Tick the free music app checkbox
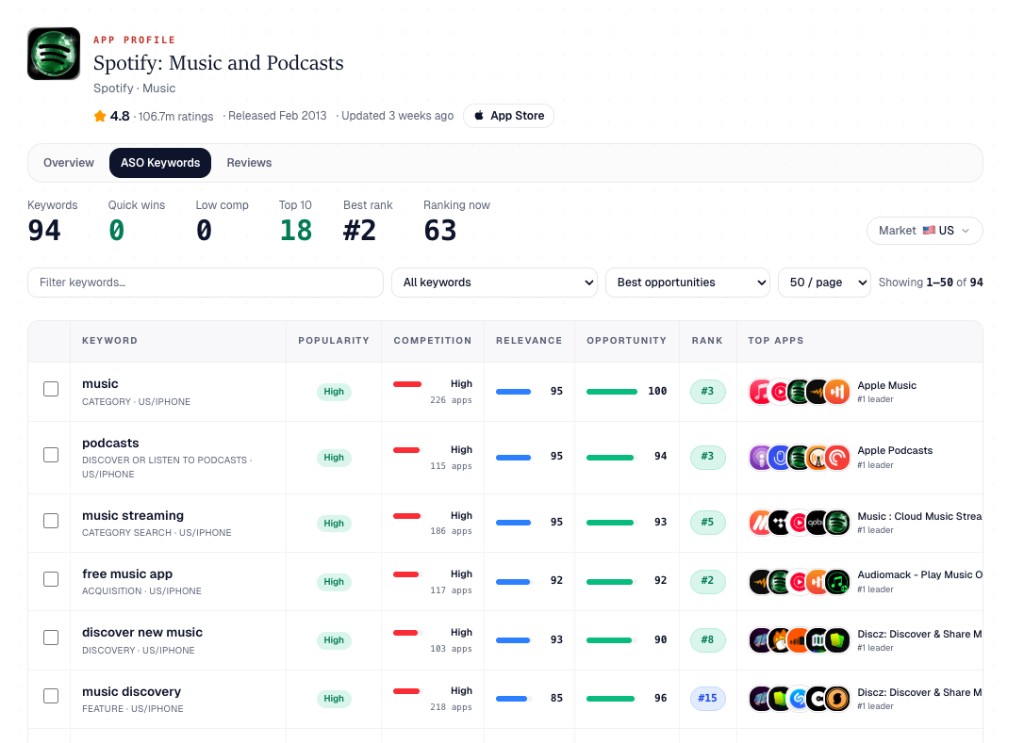 (x=51, y=579)
